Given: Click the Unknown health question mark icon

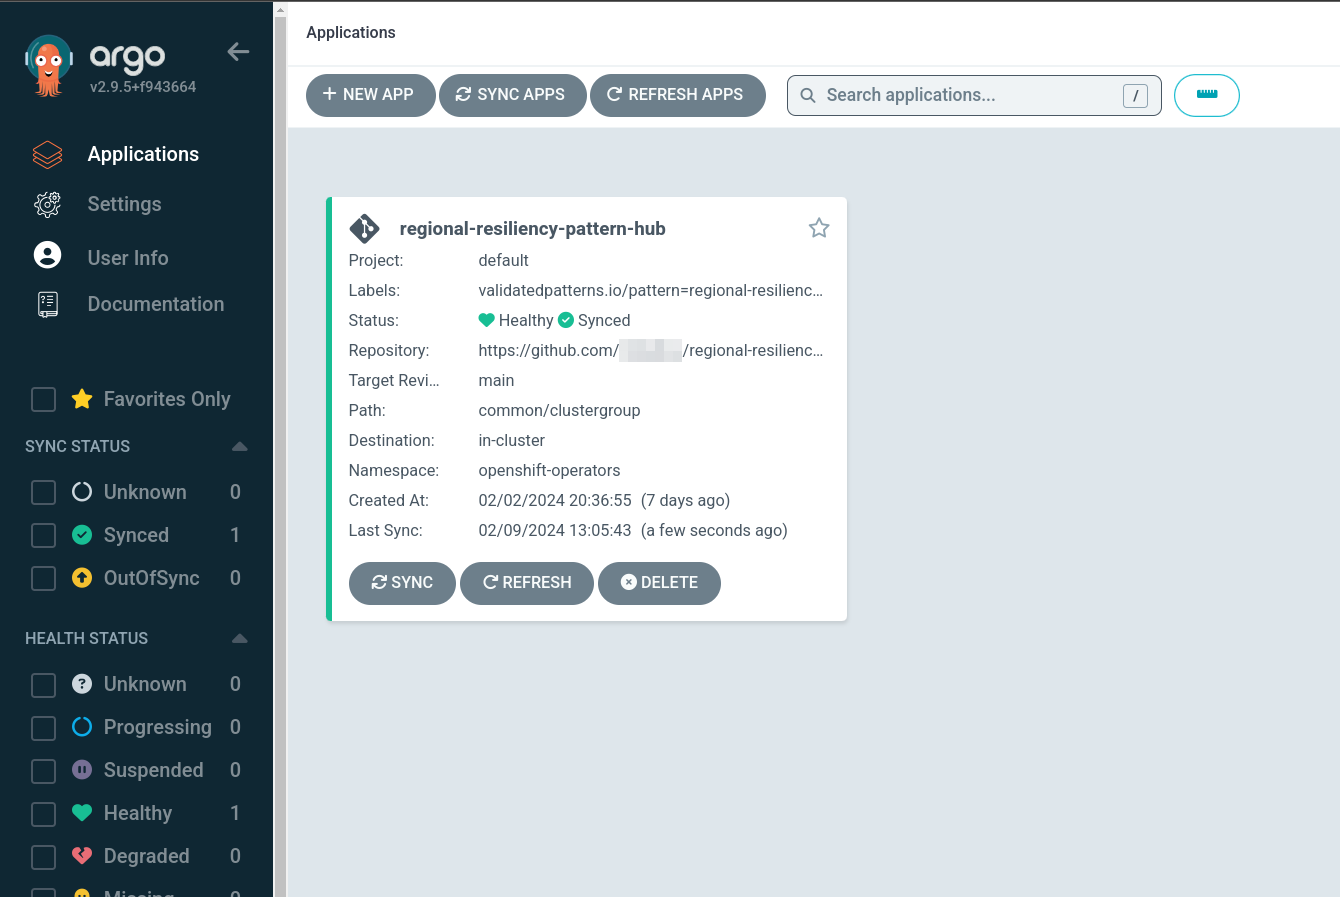Looking at the screenshot, I should coord(82,684).
